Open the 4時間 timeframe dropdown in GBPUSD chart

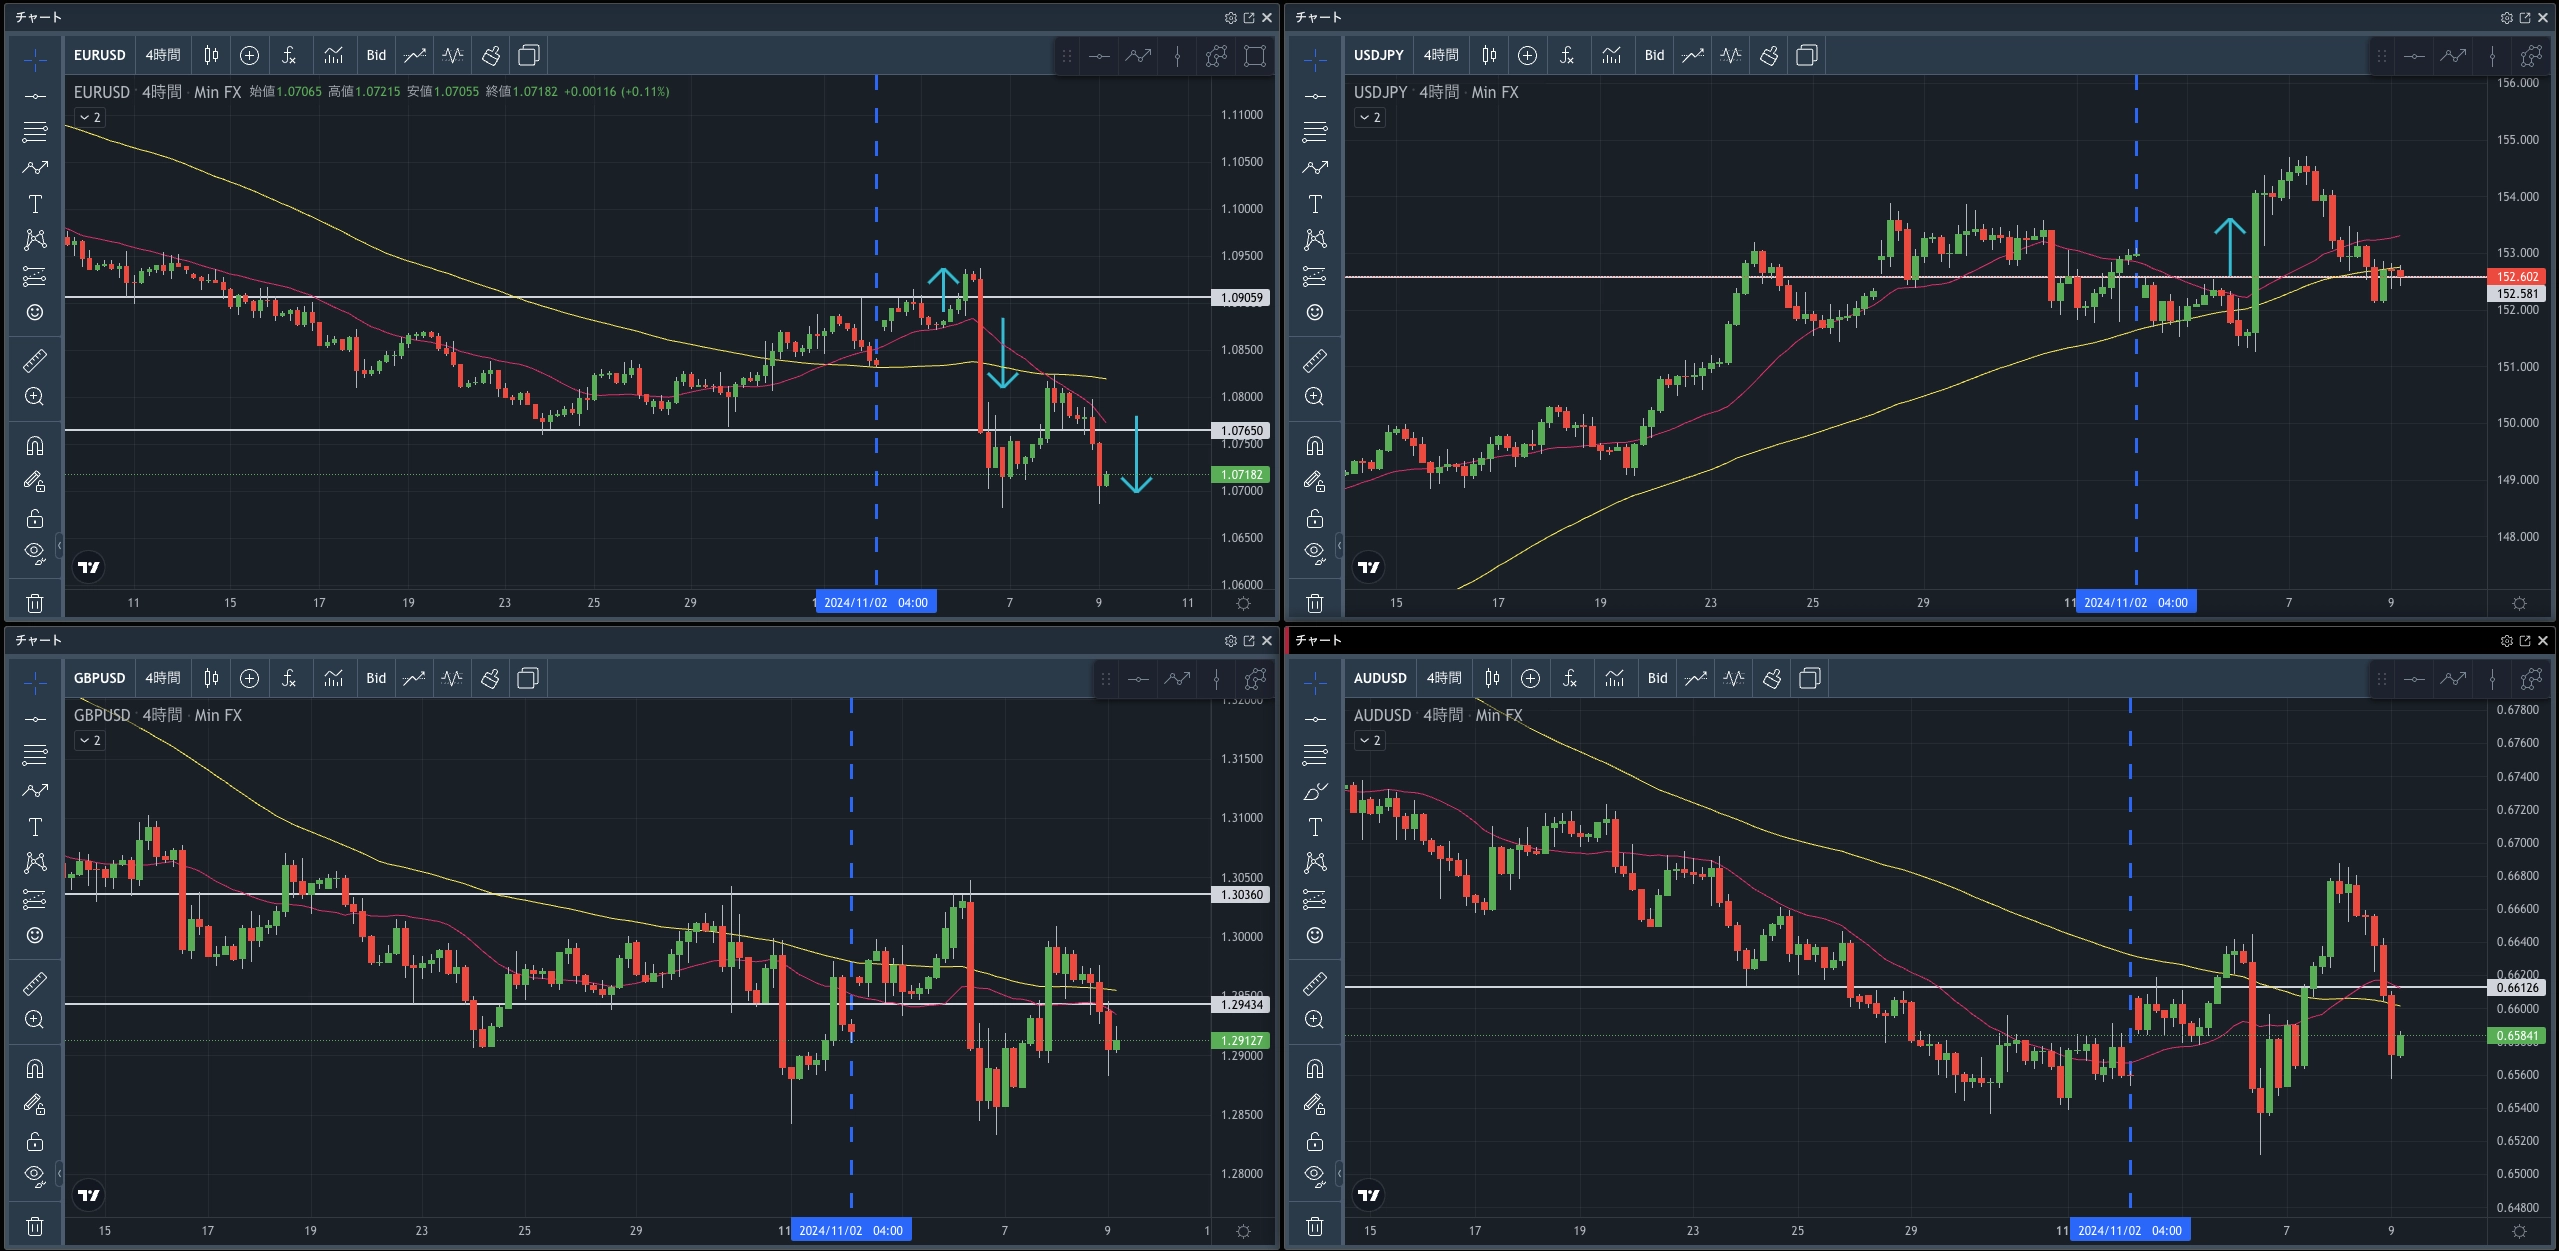click(x=163, y=678)
